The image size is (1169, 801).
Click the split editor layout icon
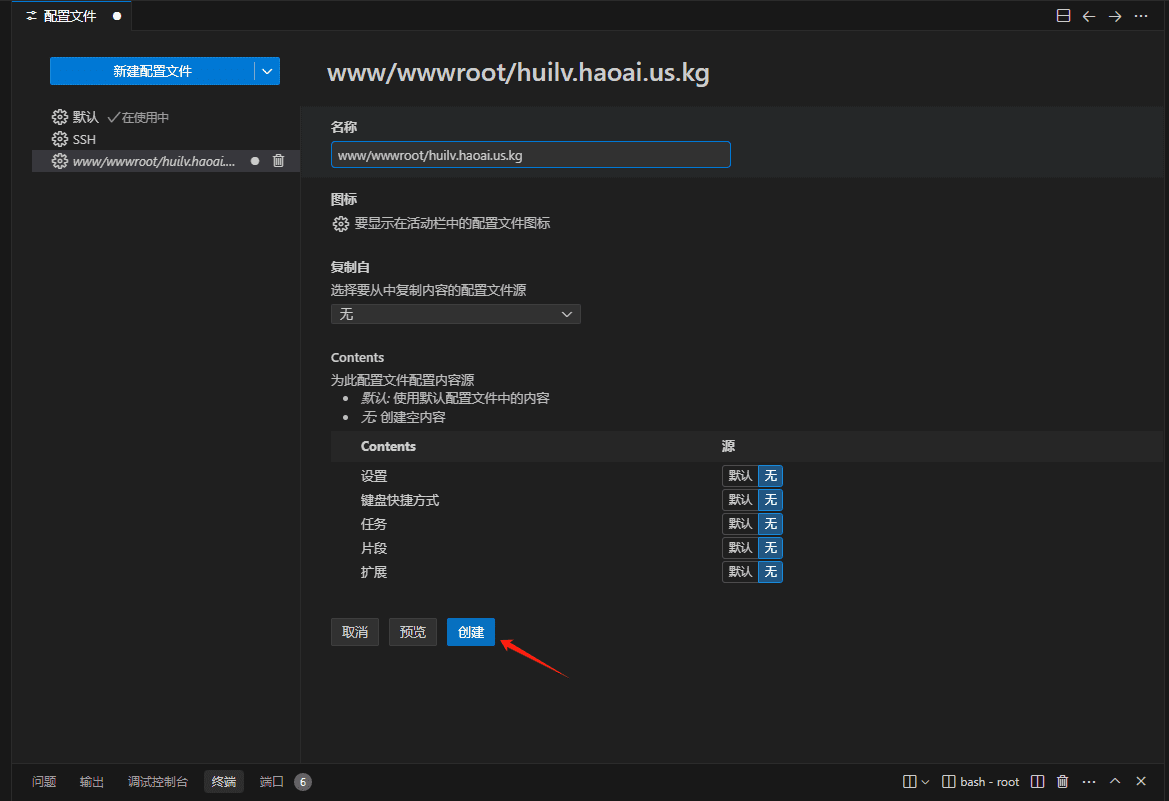[x=1063, y=16]
